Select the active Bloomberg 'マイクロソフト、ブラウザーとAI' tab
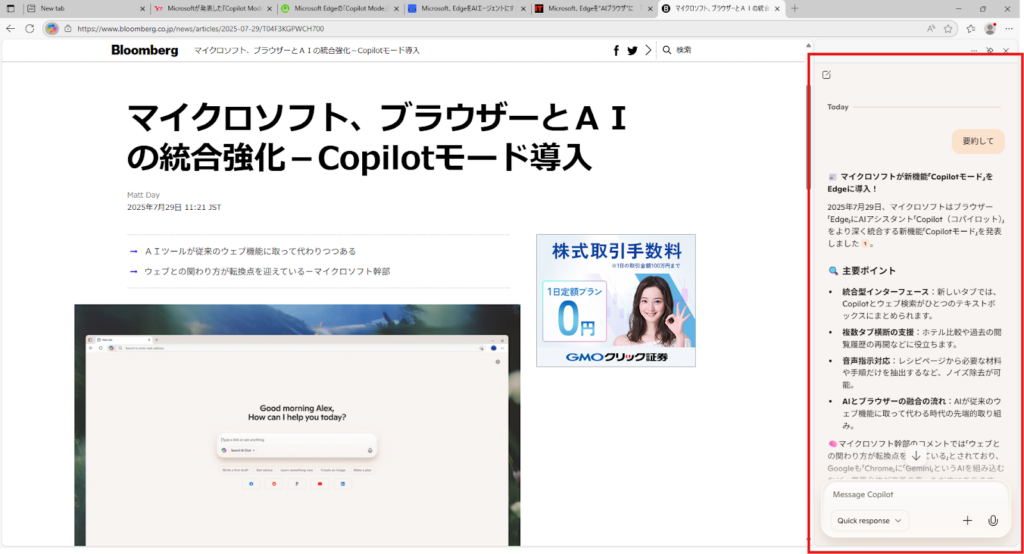This screenshot has width=1024, height=554. tap(720, 8)
